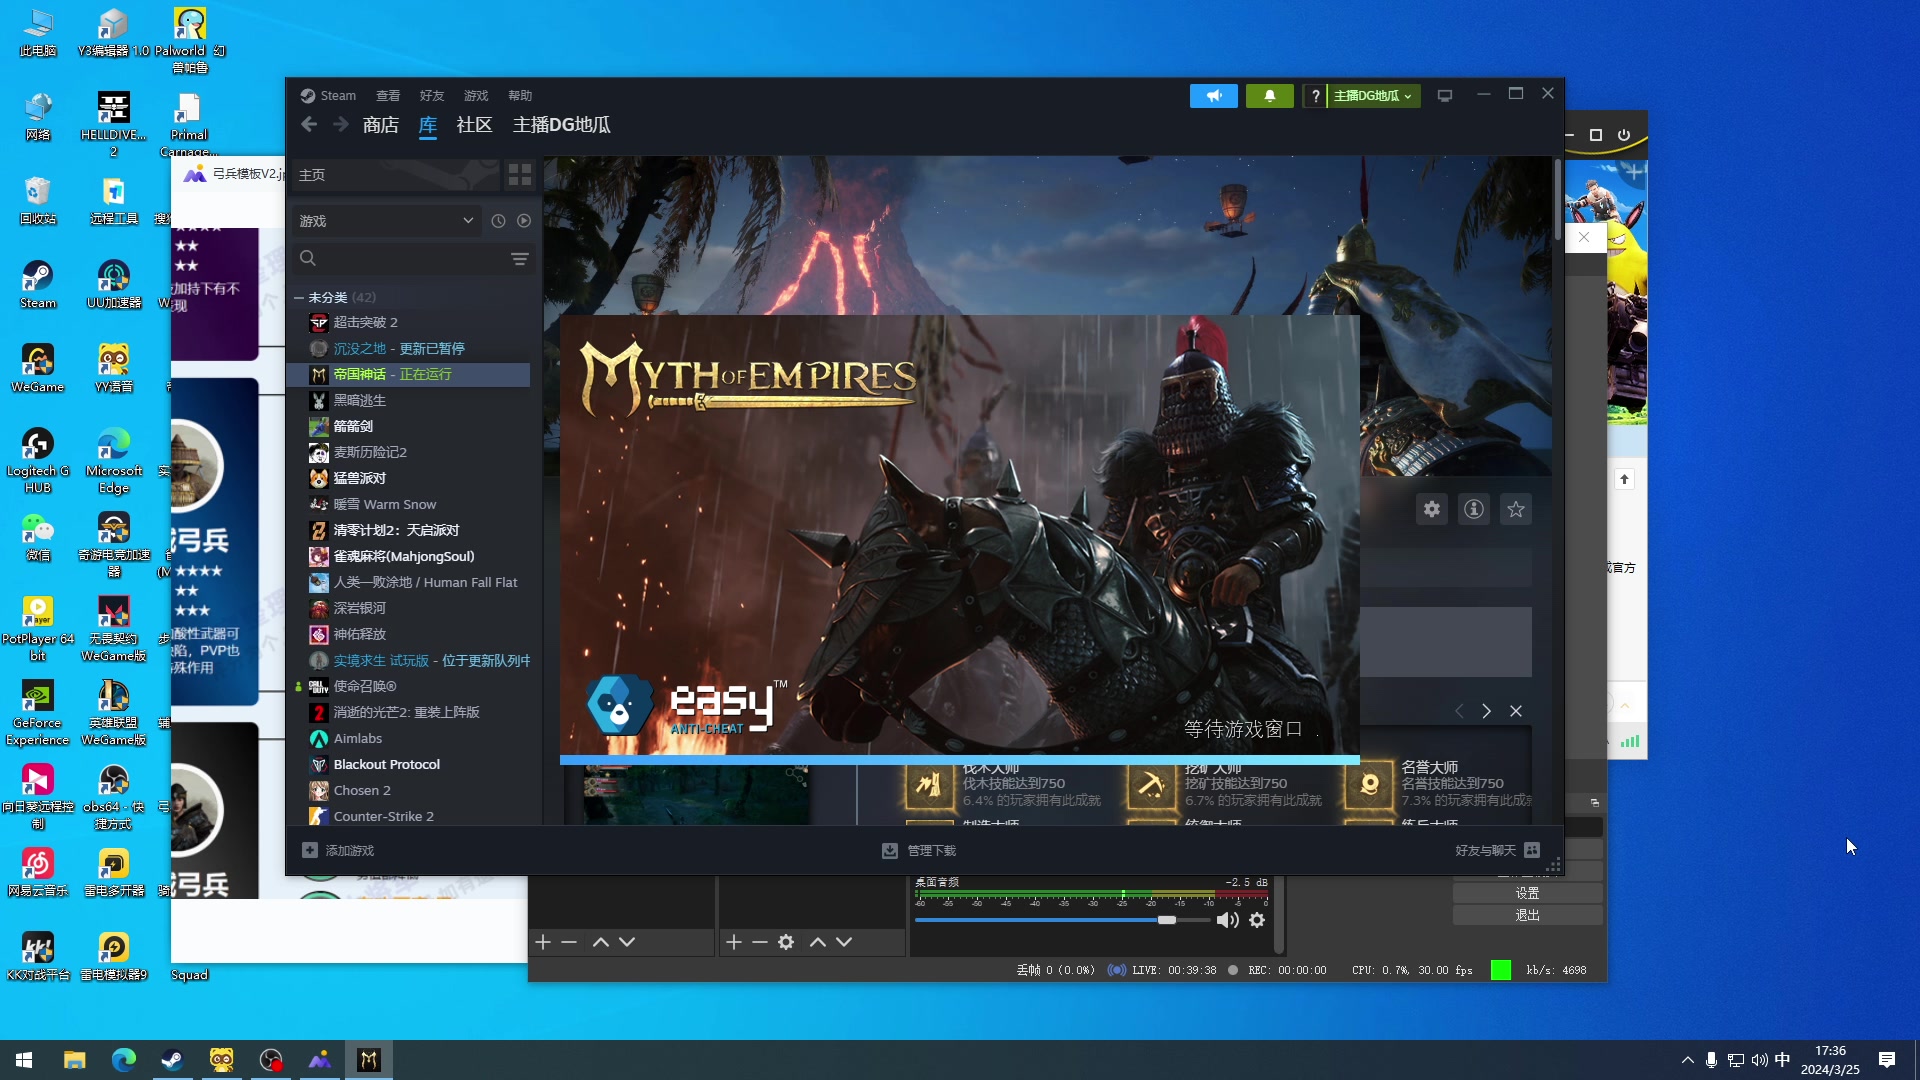Move OBS scene up arrow

[601, 942]
